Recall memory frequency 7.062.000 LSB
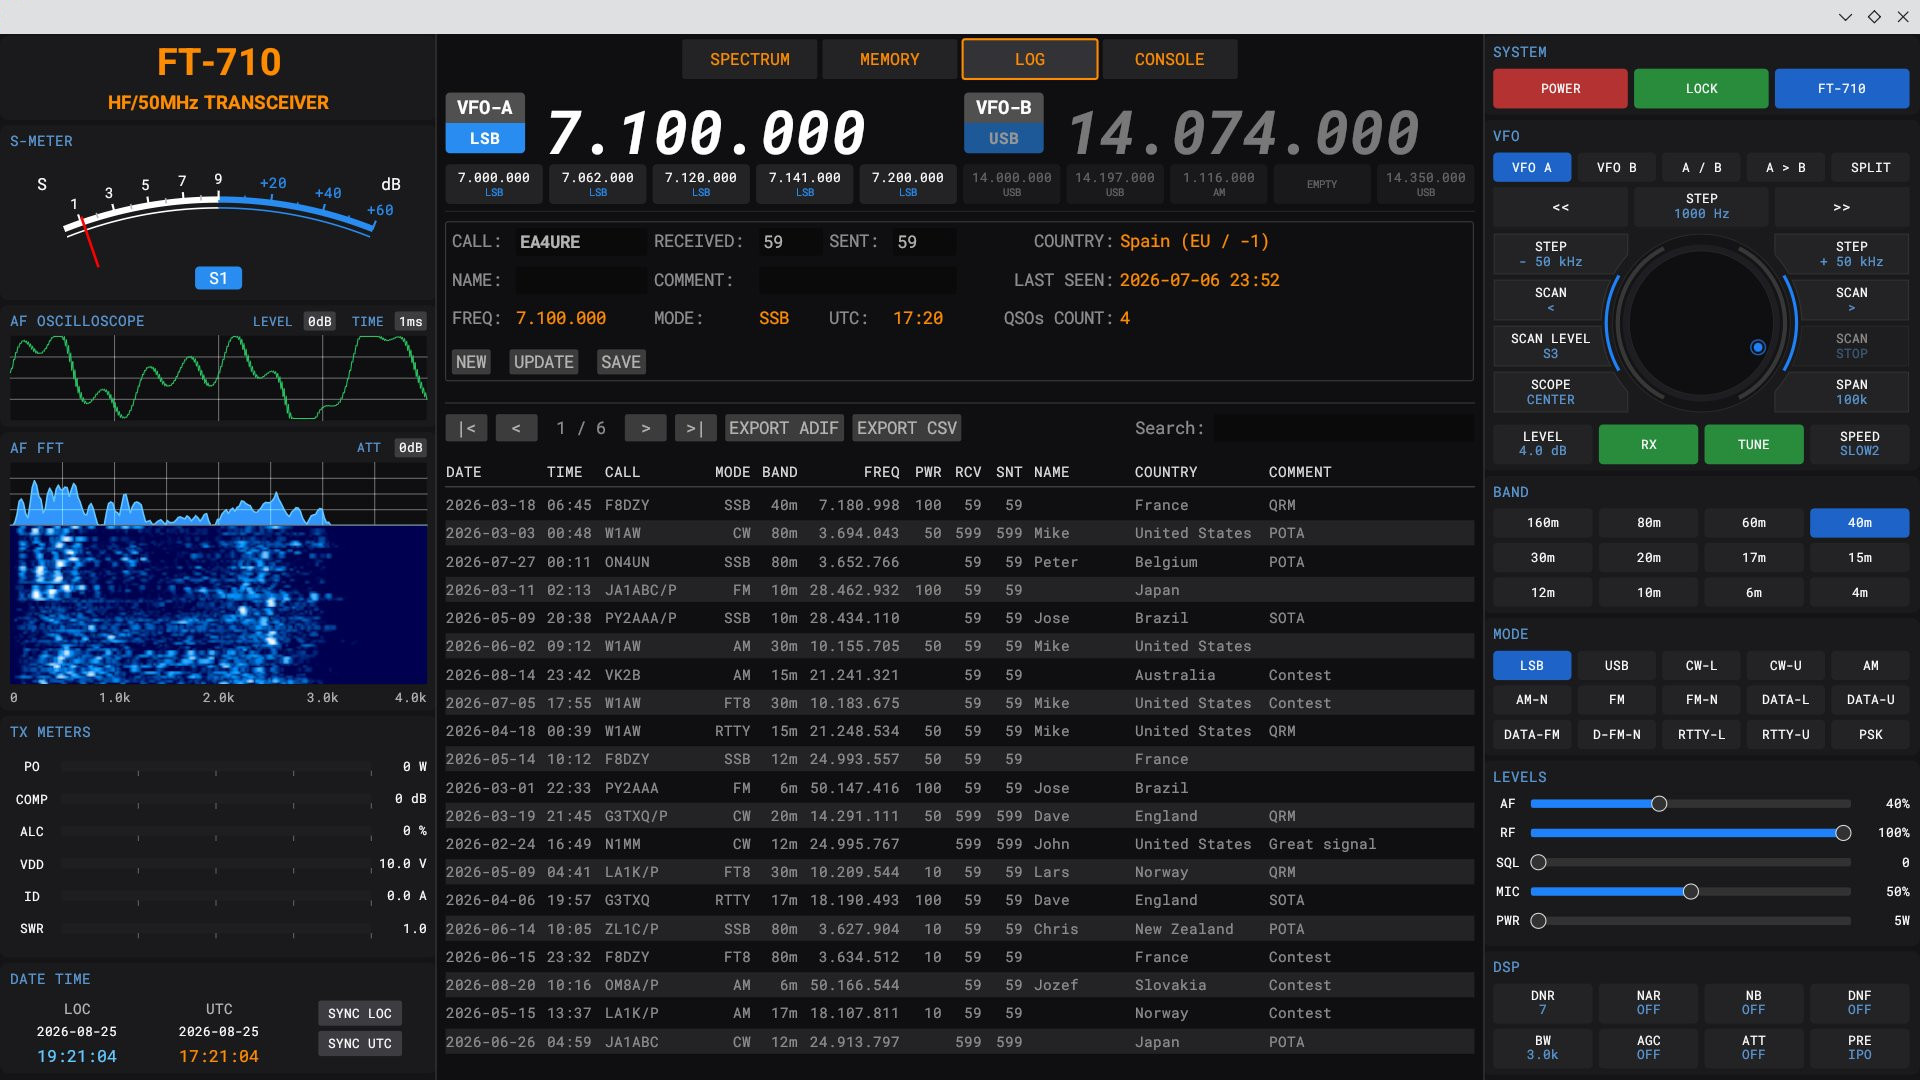Image resolution: width=1920 pixels, height=1080 pixels. (x=597, y=184)
